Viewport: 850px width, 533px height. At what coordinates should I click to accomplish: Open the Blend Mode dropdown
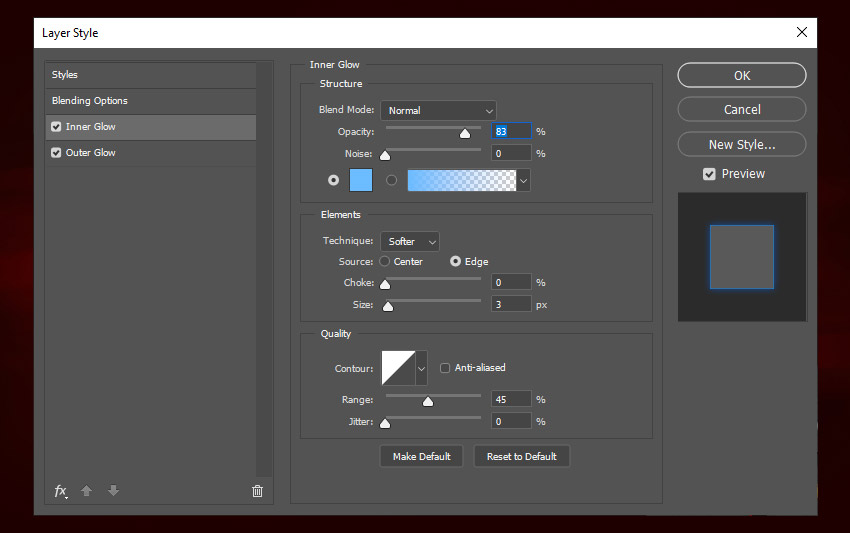click(438, 110)
